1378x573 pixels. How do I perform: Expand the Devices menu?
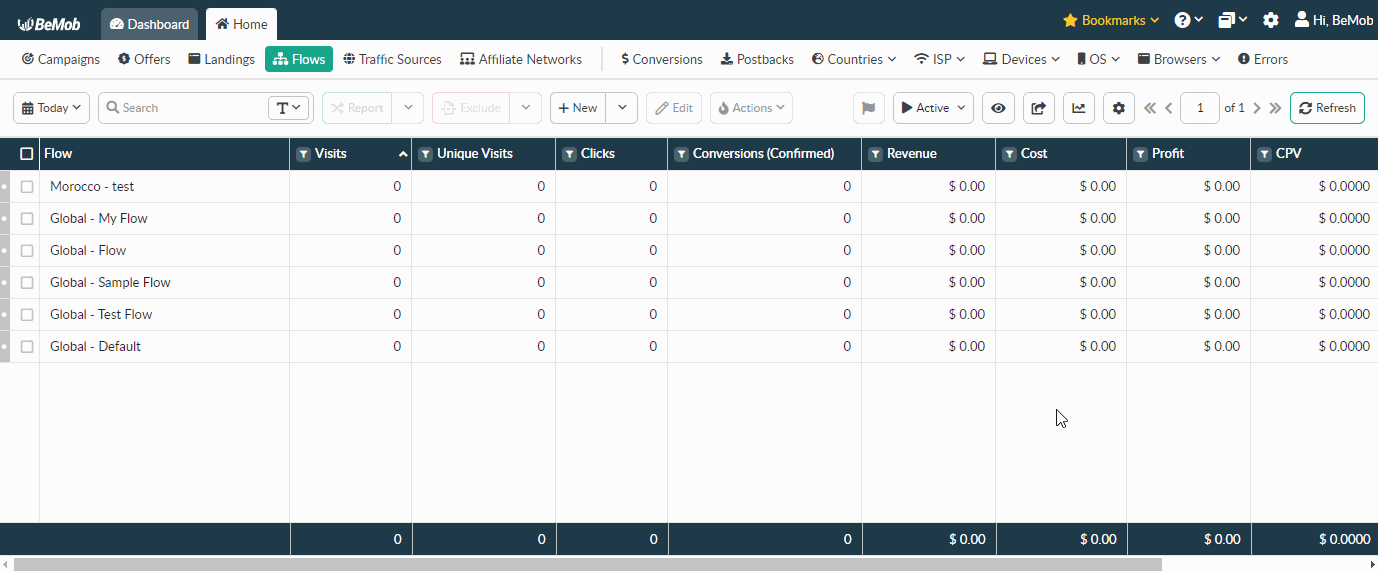1021,59
